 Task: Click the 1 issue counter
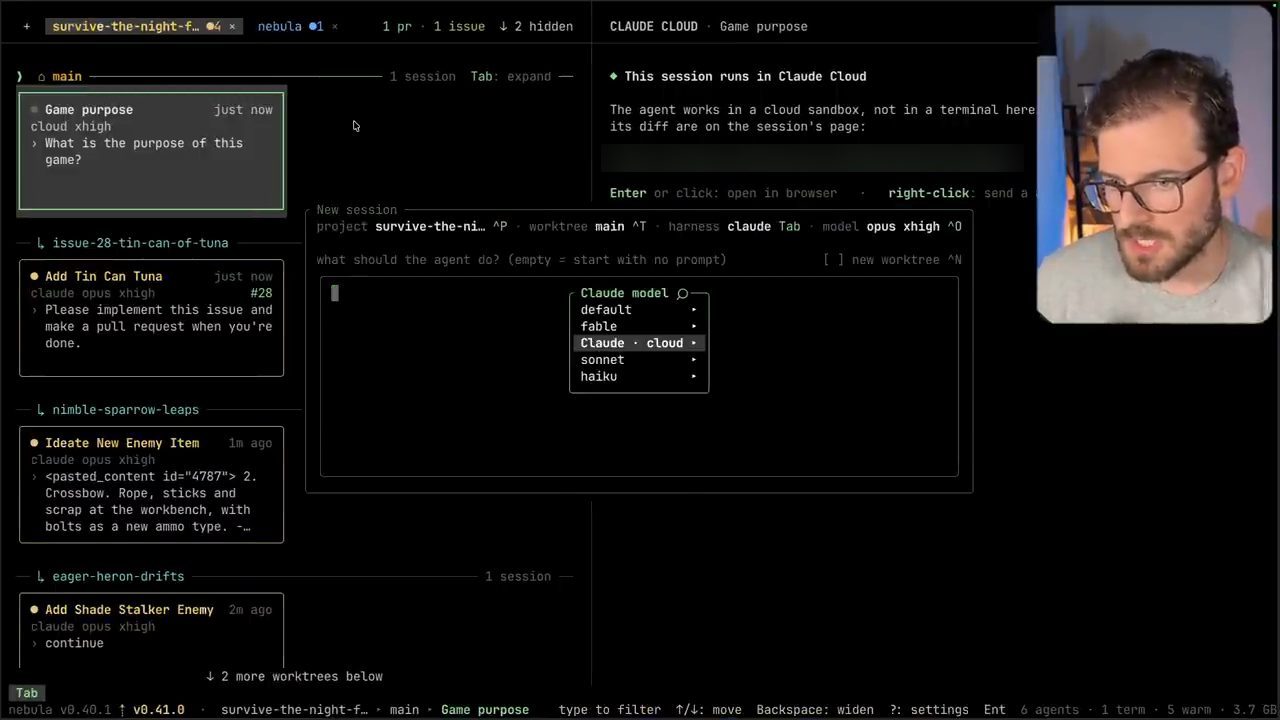pos(459,27)
